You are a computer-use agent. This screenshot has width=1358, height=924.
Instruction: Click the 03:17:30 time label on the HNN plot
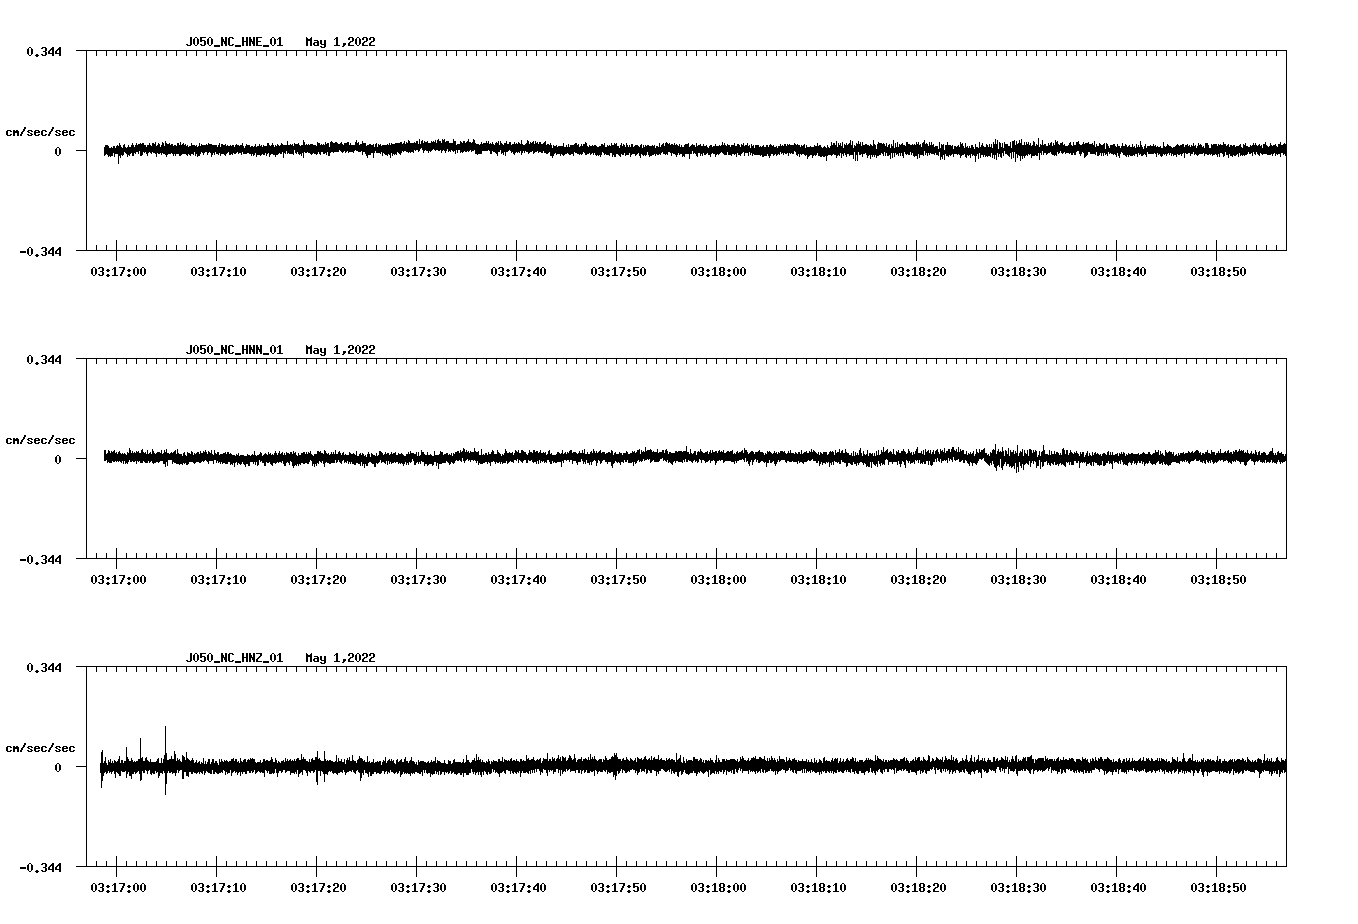click(418, 580)
